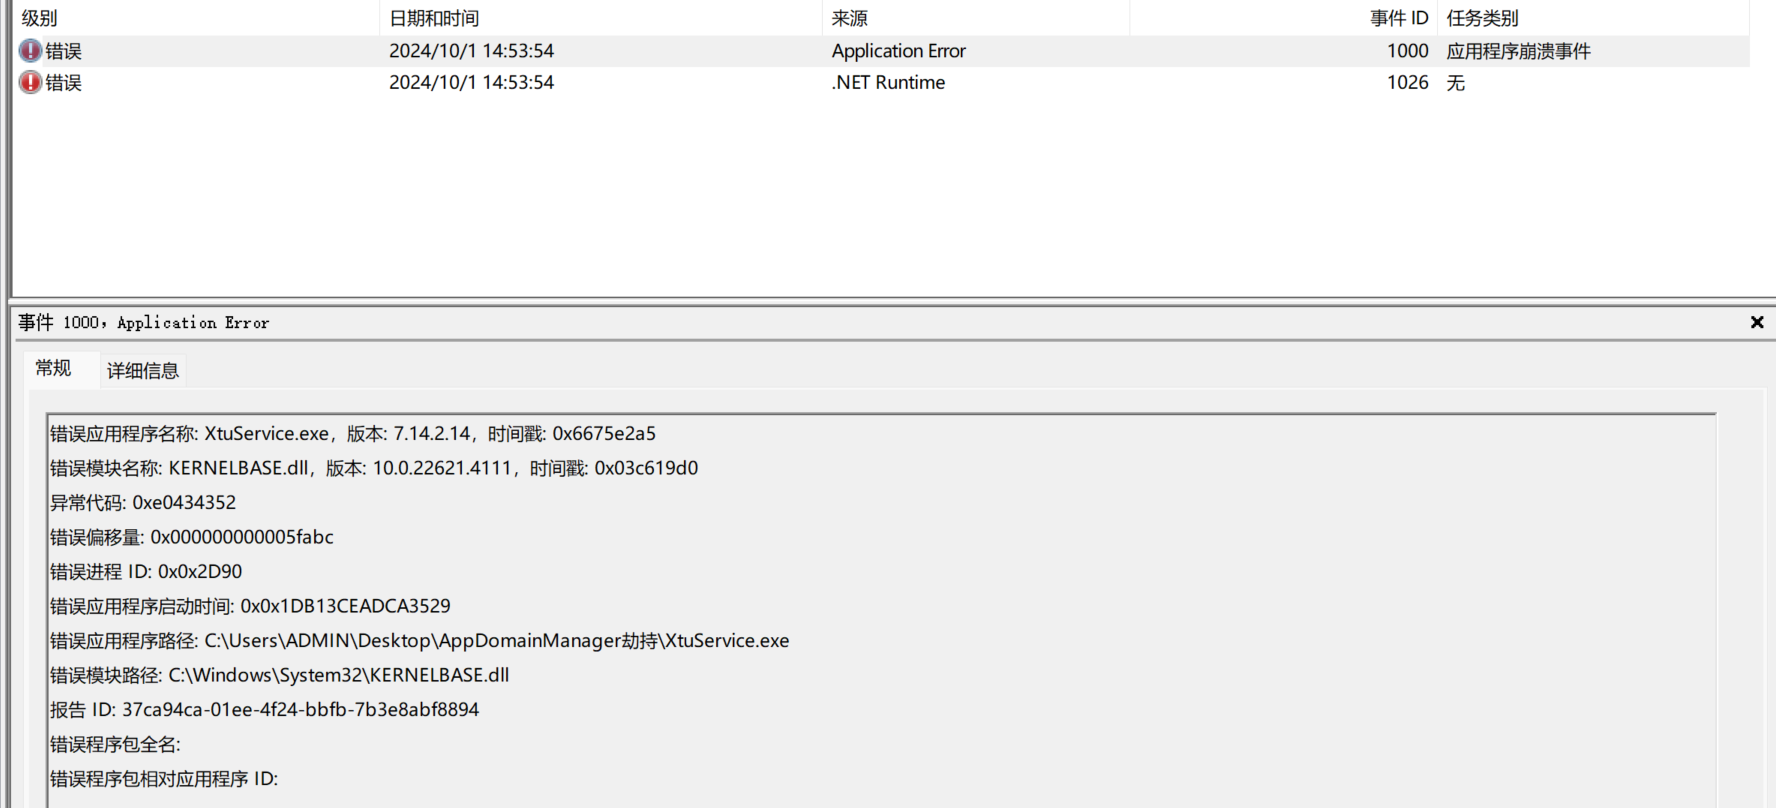This screenshot has height=808, width=1776.
Task: Click the report ID 37ca94ca line
Action: tap(265, 710)
